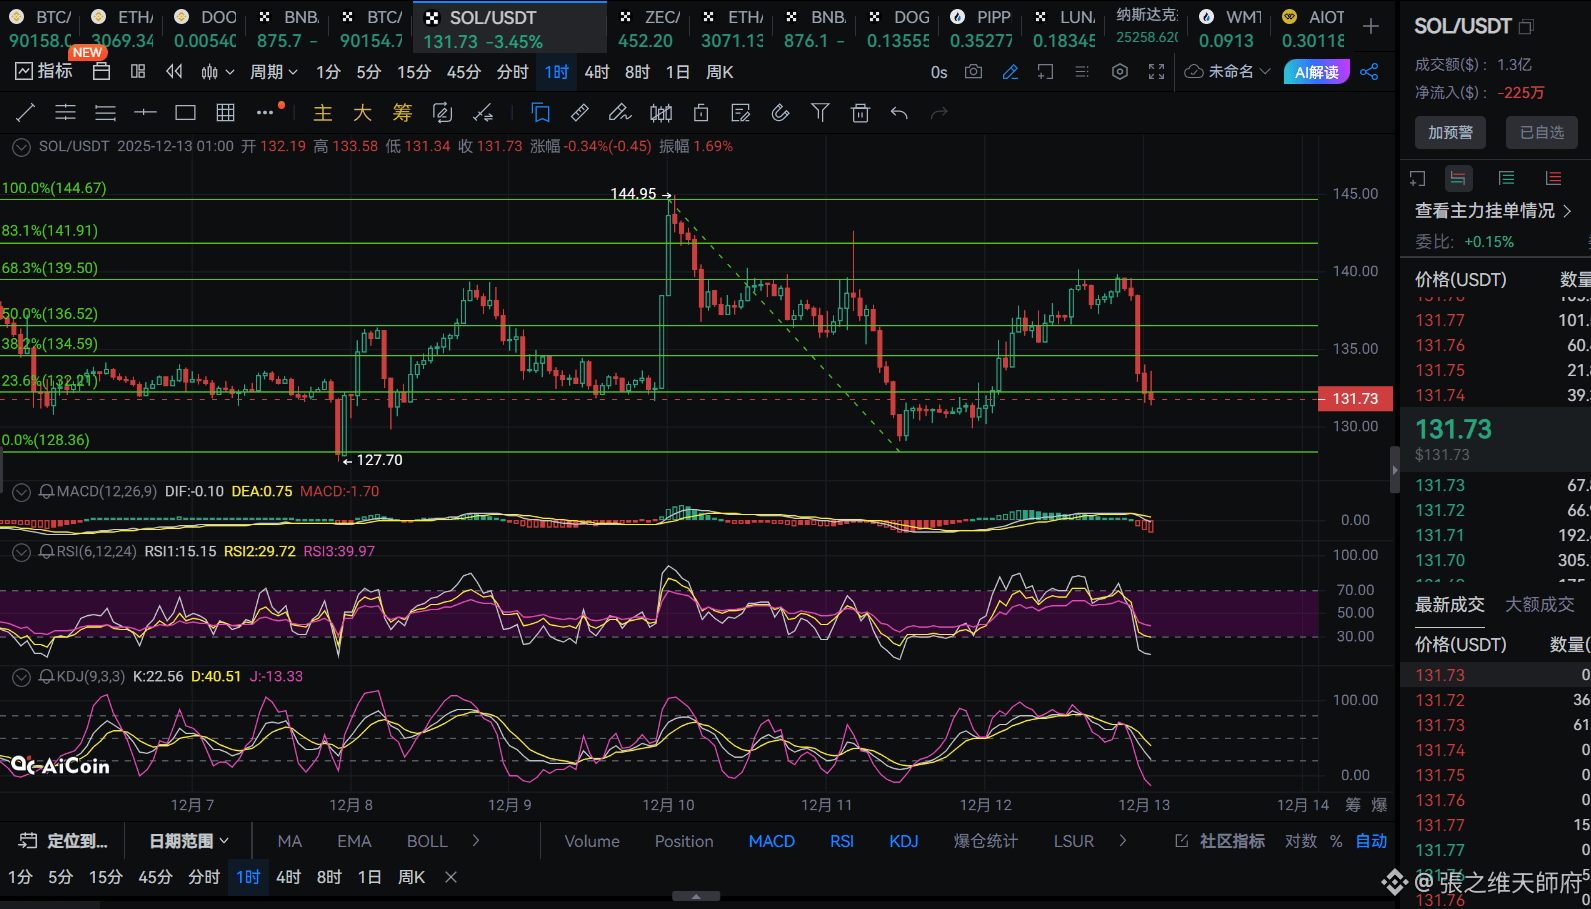Select the ruler measurement tool
Image resolution: width=1591 pixels, height=909 pixels.
[x=579, y=113]
